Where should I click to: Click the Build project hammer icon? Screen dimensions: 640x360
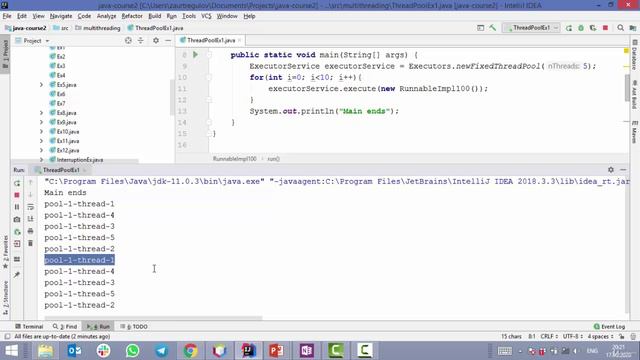click(493, 28)
